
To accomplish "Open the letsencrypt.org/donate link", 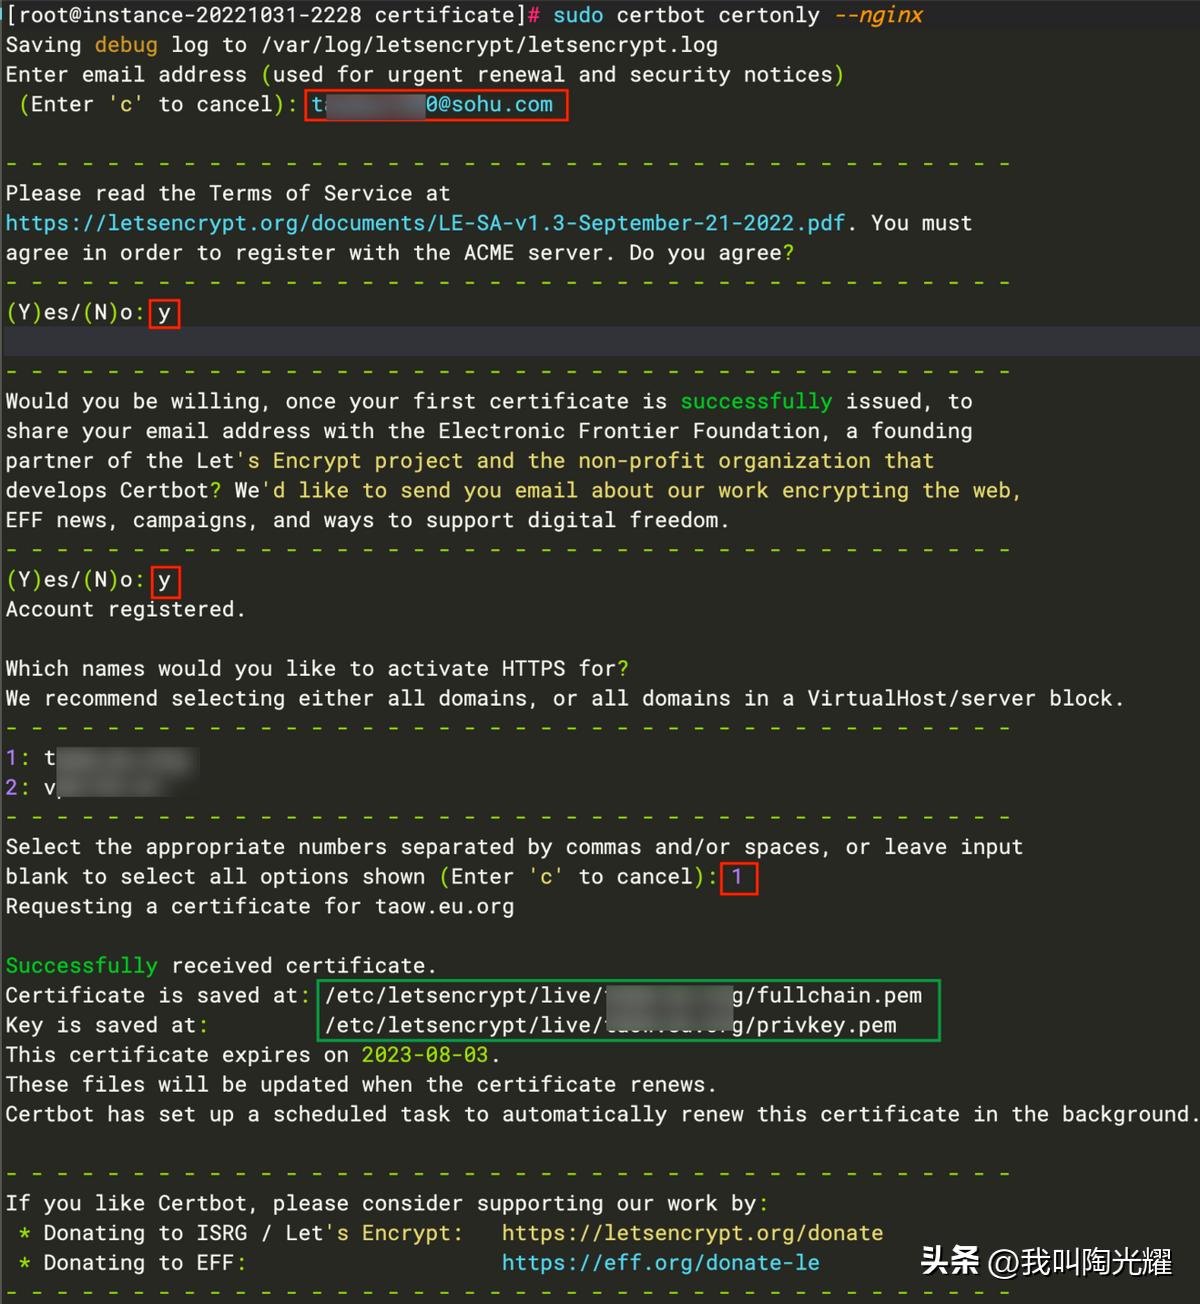I will point(692,1233).
